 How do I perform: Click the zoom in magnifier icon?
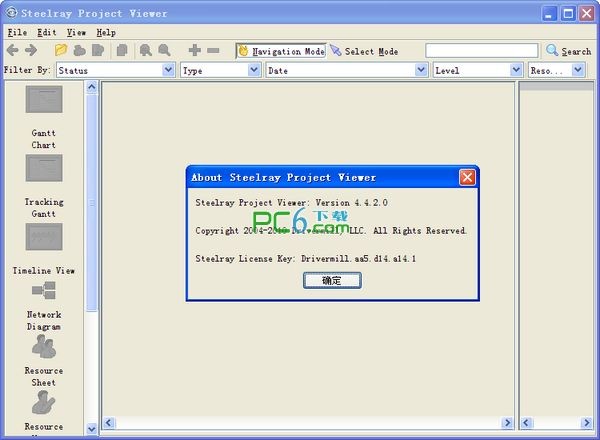(145, 50)
